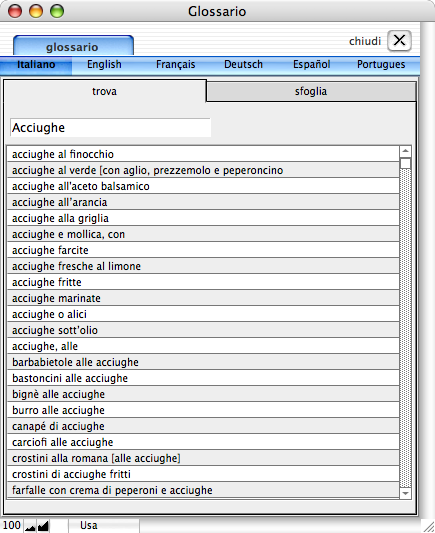Click the scrollbar up arrow
This screenshot has height=533, width=435.
(405, 151)
